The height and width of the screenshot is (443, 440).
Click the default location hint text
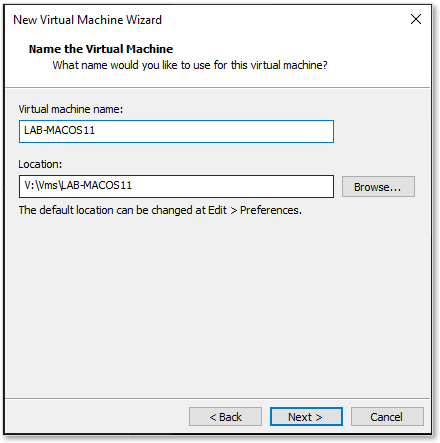click(160, 210)
